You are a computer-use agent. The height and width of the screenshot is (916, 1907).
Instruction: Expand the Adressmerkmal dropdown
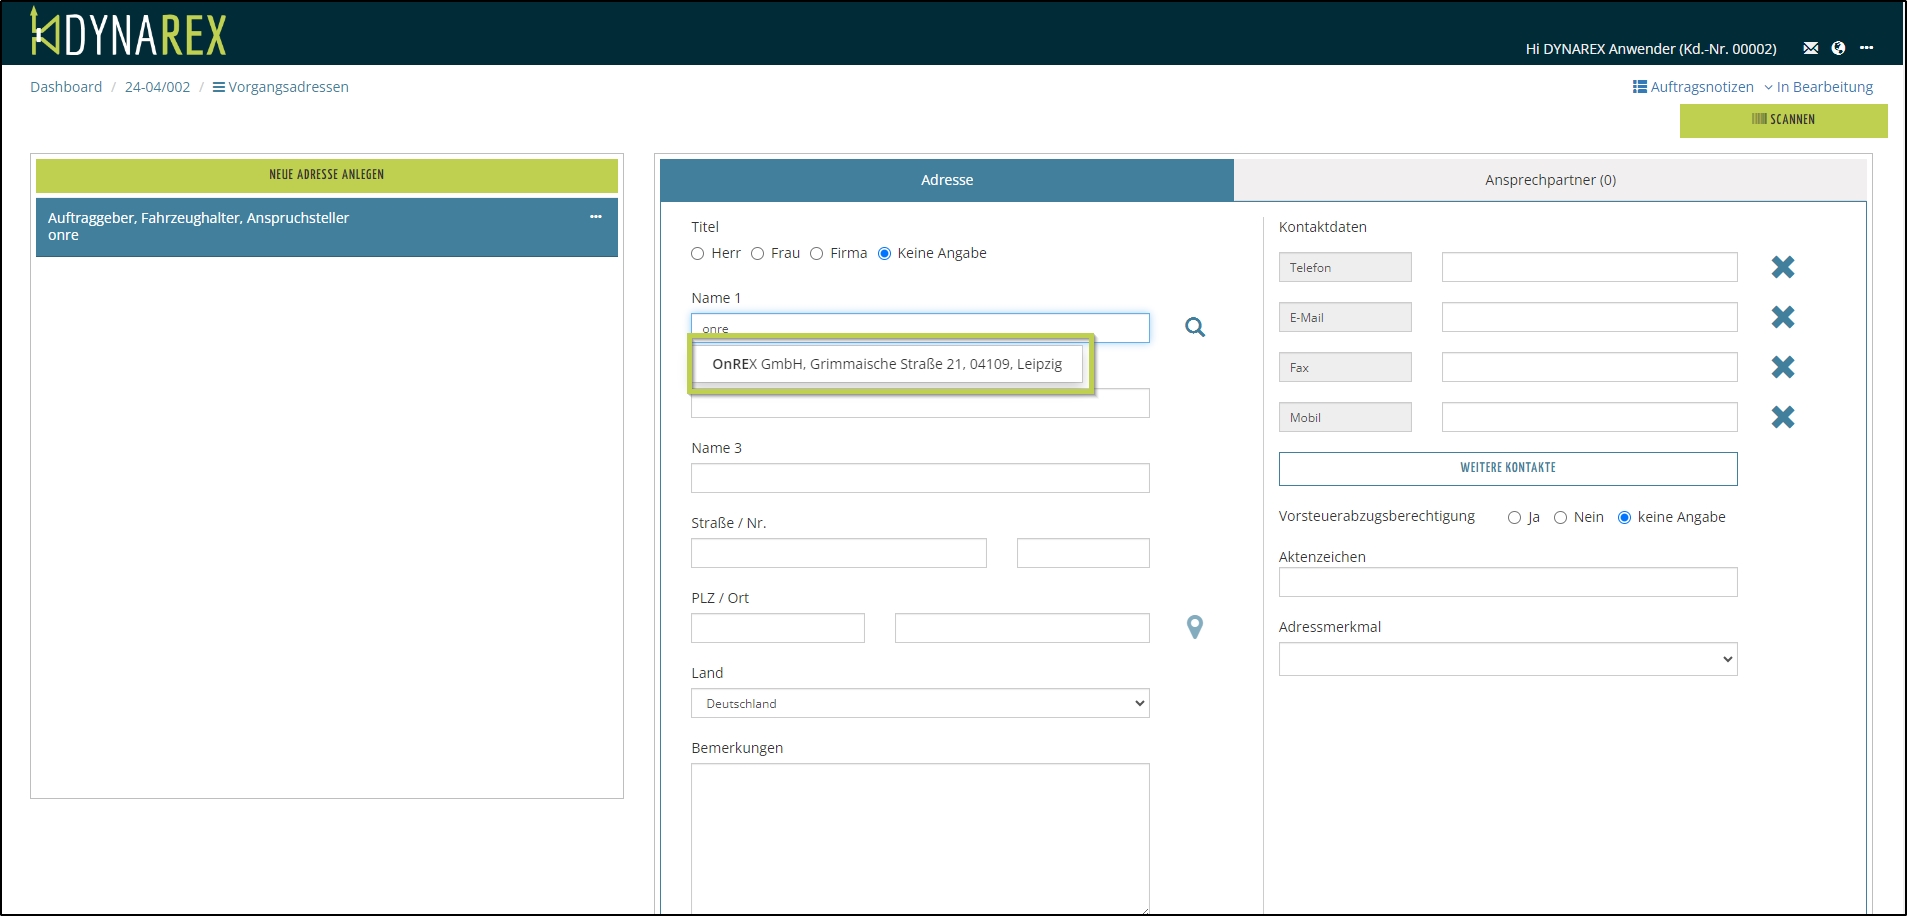[1507, 659]
